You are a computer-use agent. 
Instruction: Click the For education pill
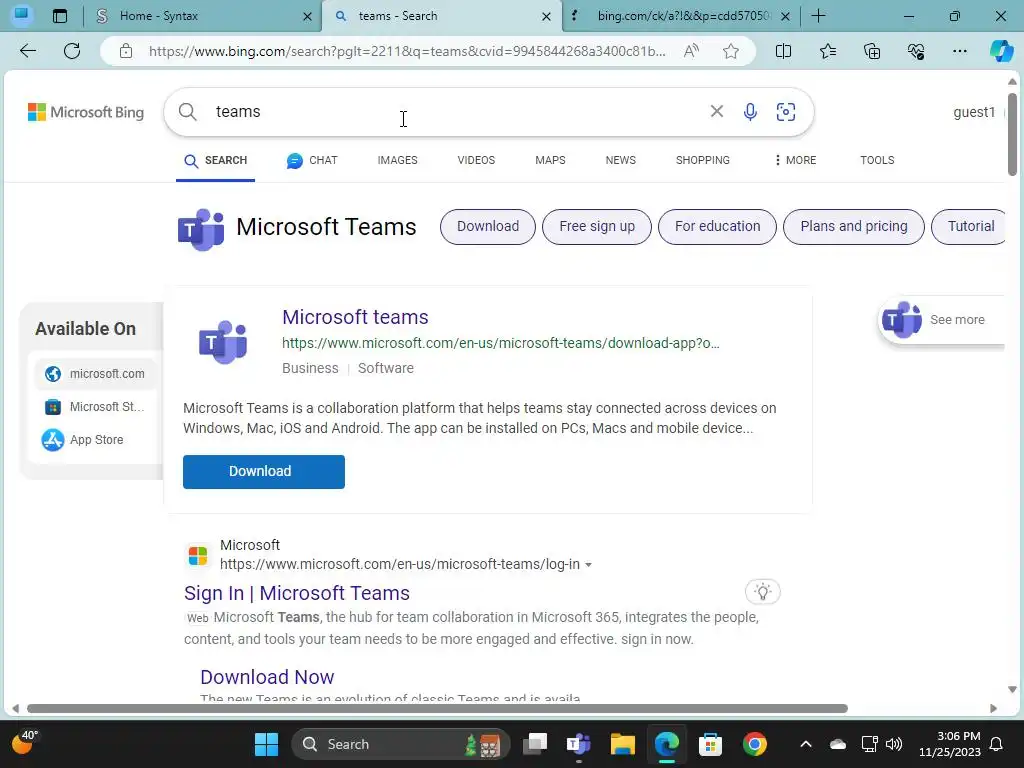point(717,227)
